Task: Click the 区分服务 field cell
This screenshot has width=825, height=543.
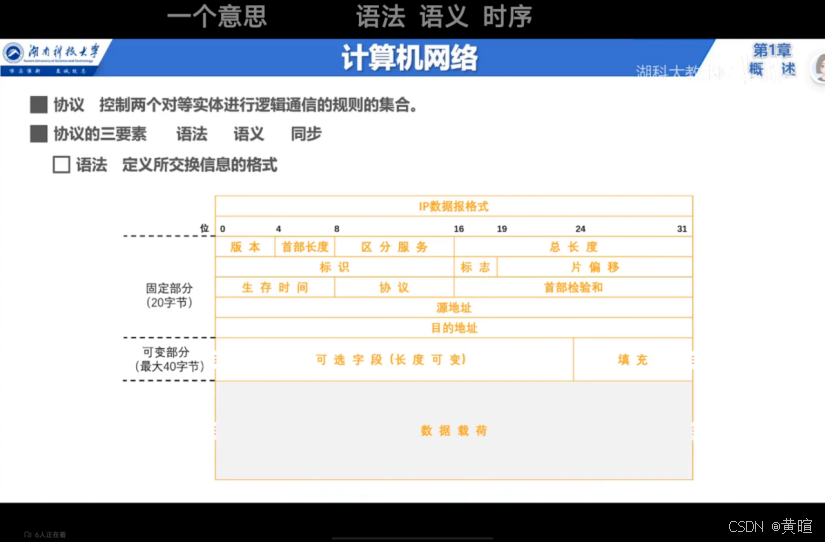Action: tap(394, 247)
